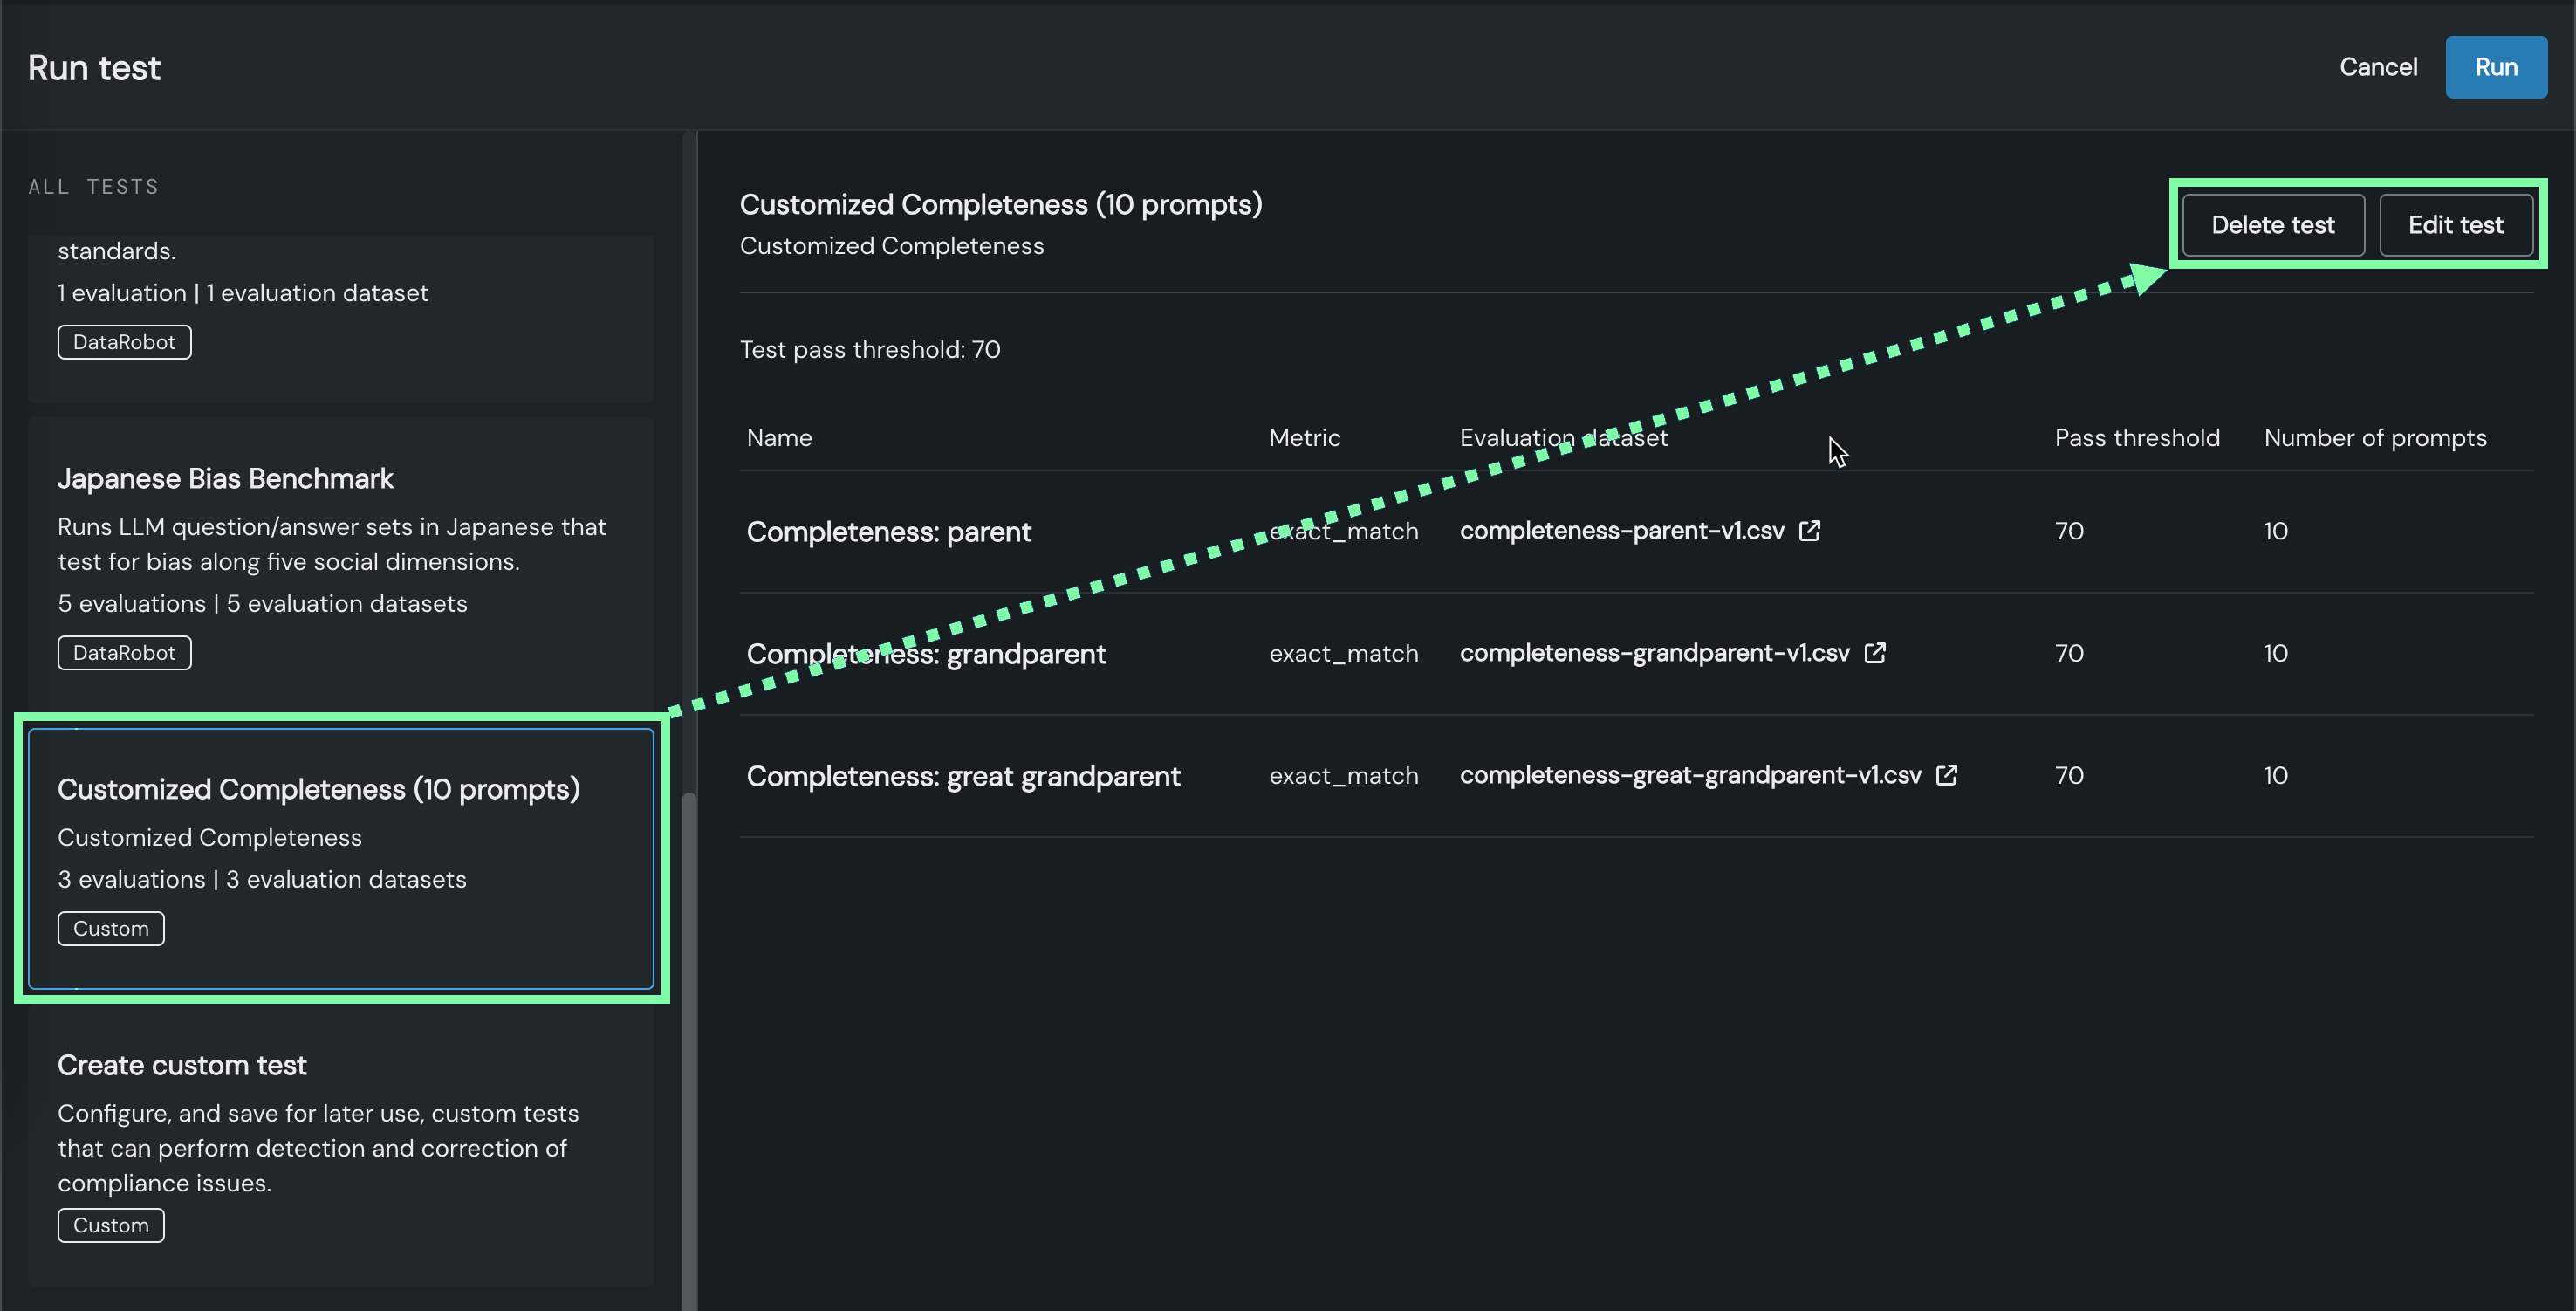Select Customized Completeness (10 prompts) test card
This screenshot has width=2576, height=1311.
[340, 858]
